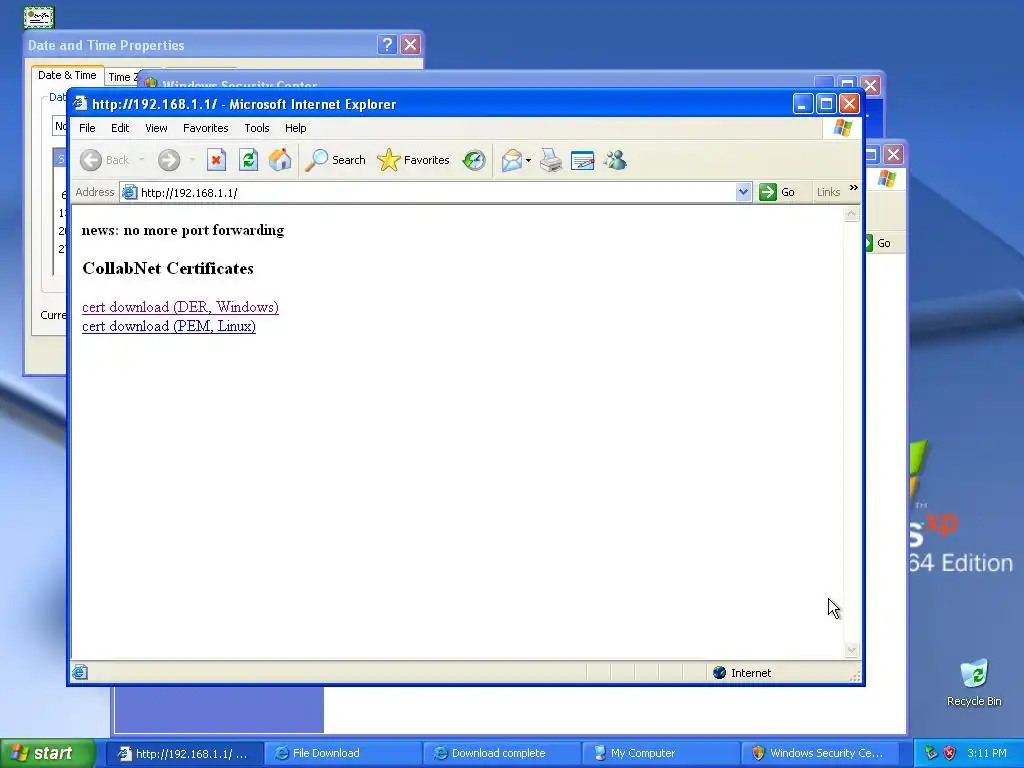
Task: Click the scrollbar up arrow in IE
Action: click(851, 214)
